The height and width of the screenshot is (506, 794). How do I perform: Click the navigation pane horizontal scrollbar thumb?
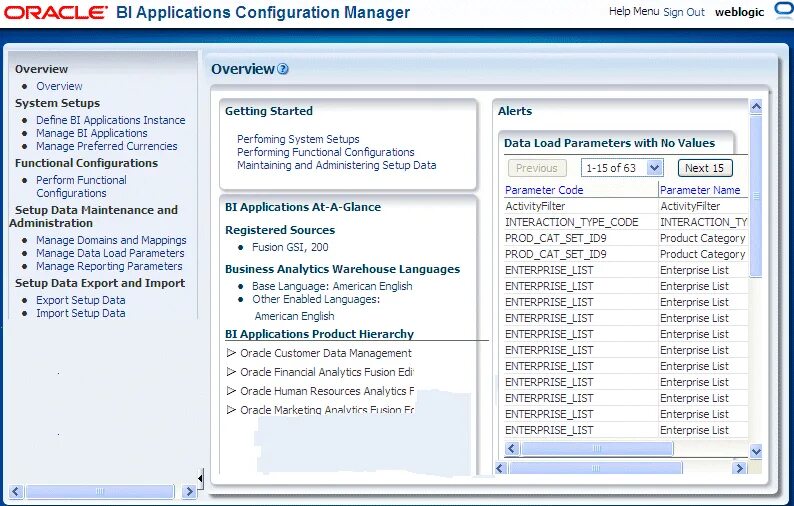100,491
